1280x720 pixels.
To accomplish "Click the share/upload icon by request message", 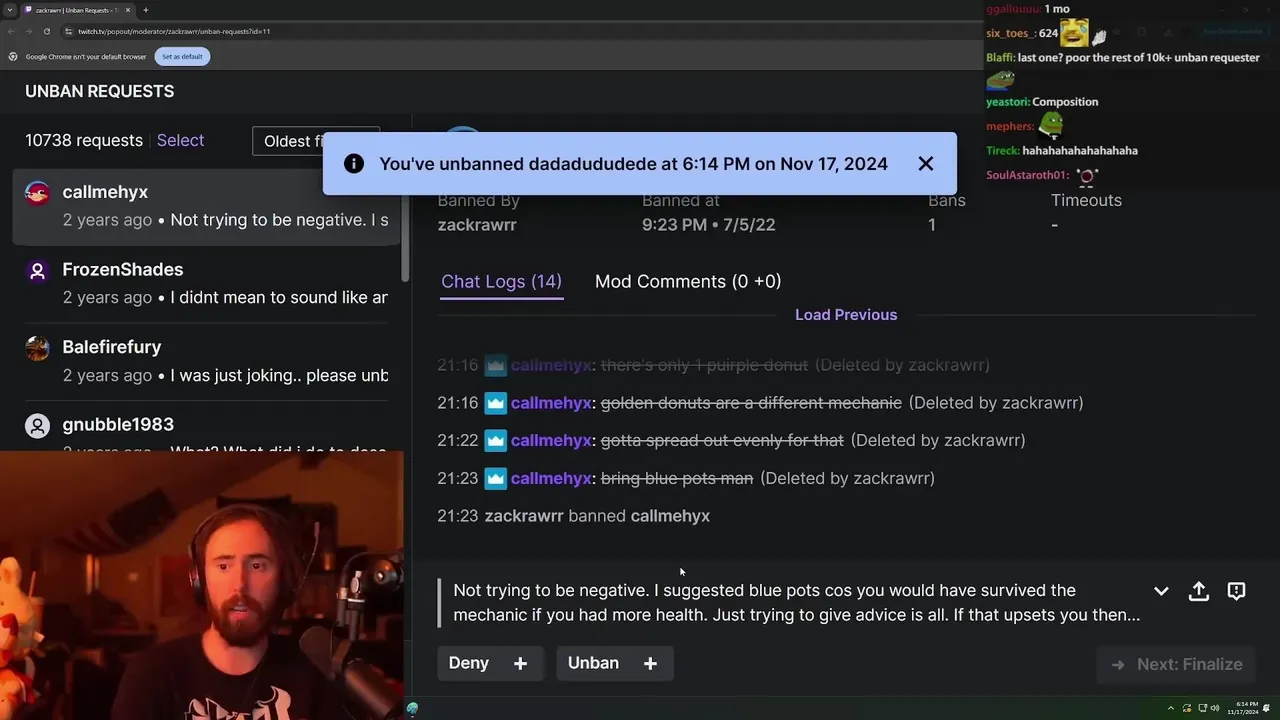I will pyautogui.click(x=1199, y=591).
